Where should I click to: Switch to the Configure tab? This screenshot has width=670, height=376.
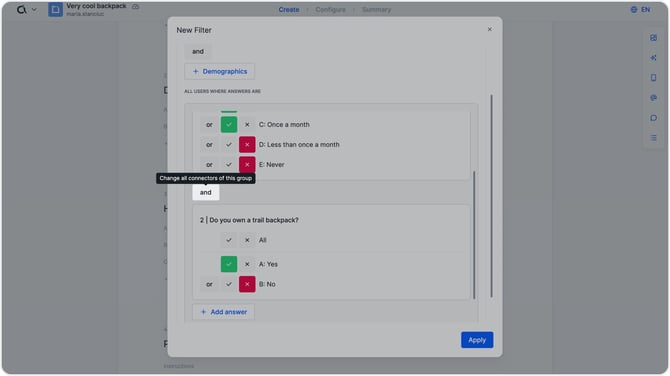tap(330, 9)
